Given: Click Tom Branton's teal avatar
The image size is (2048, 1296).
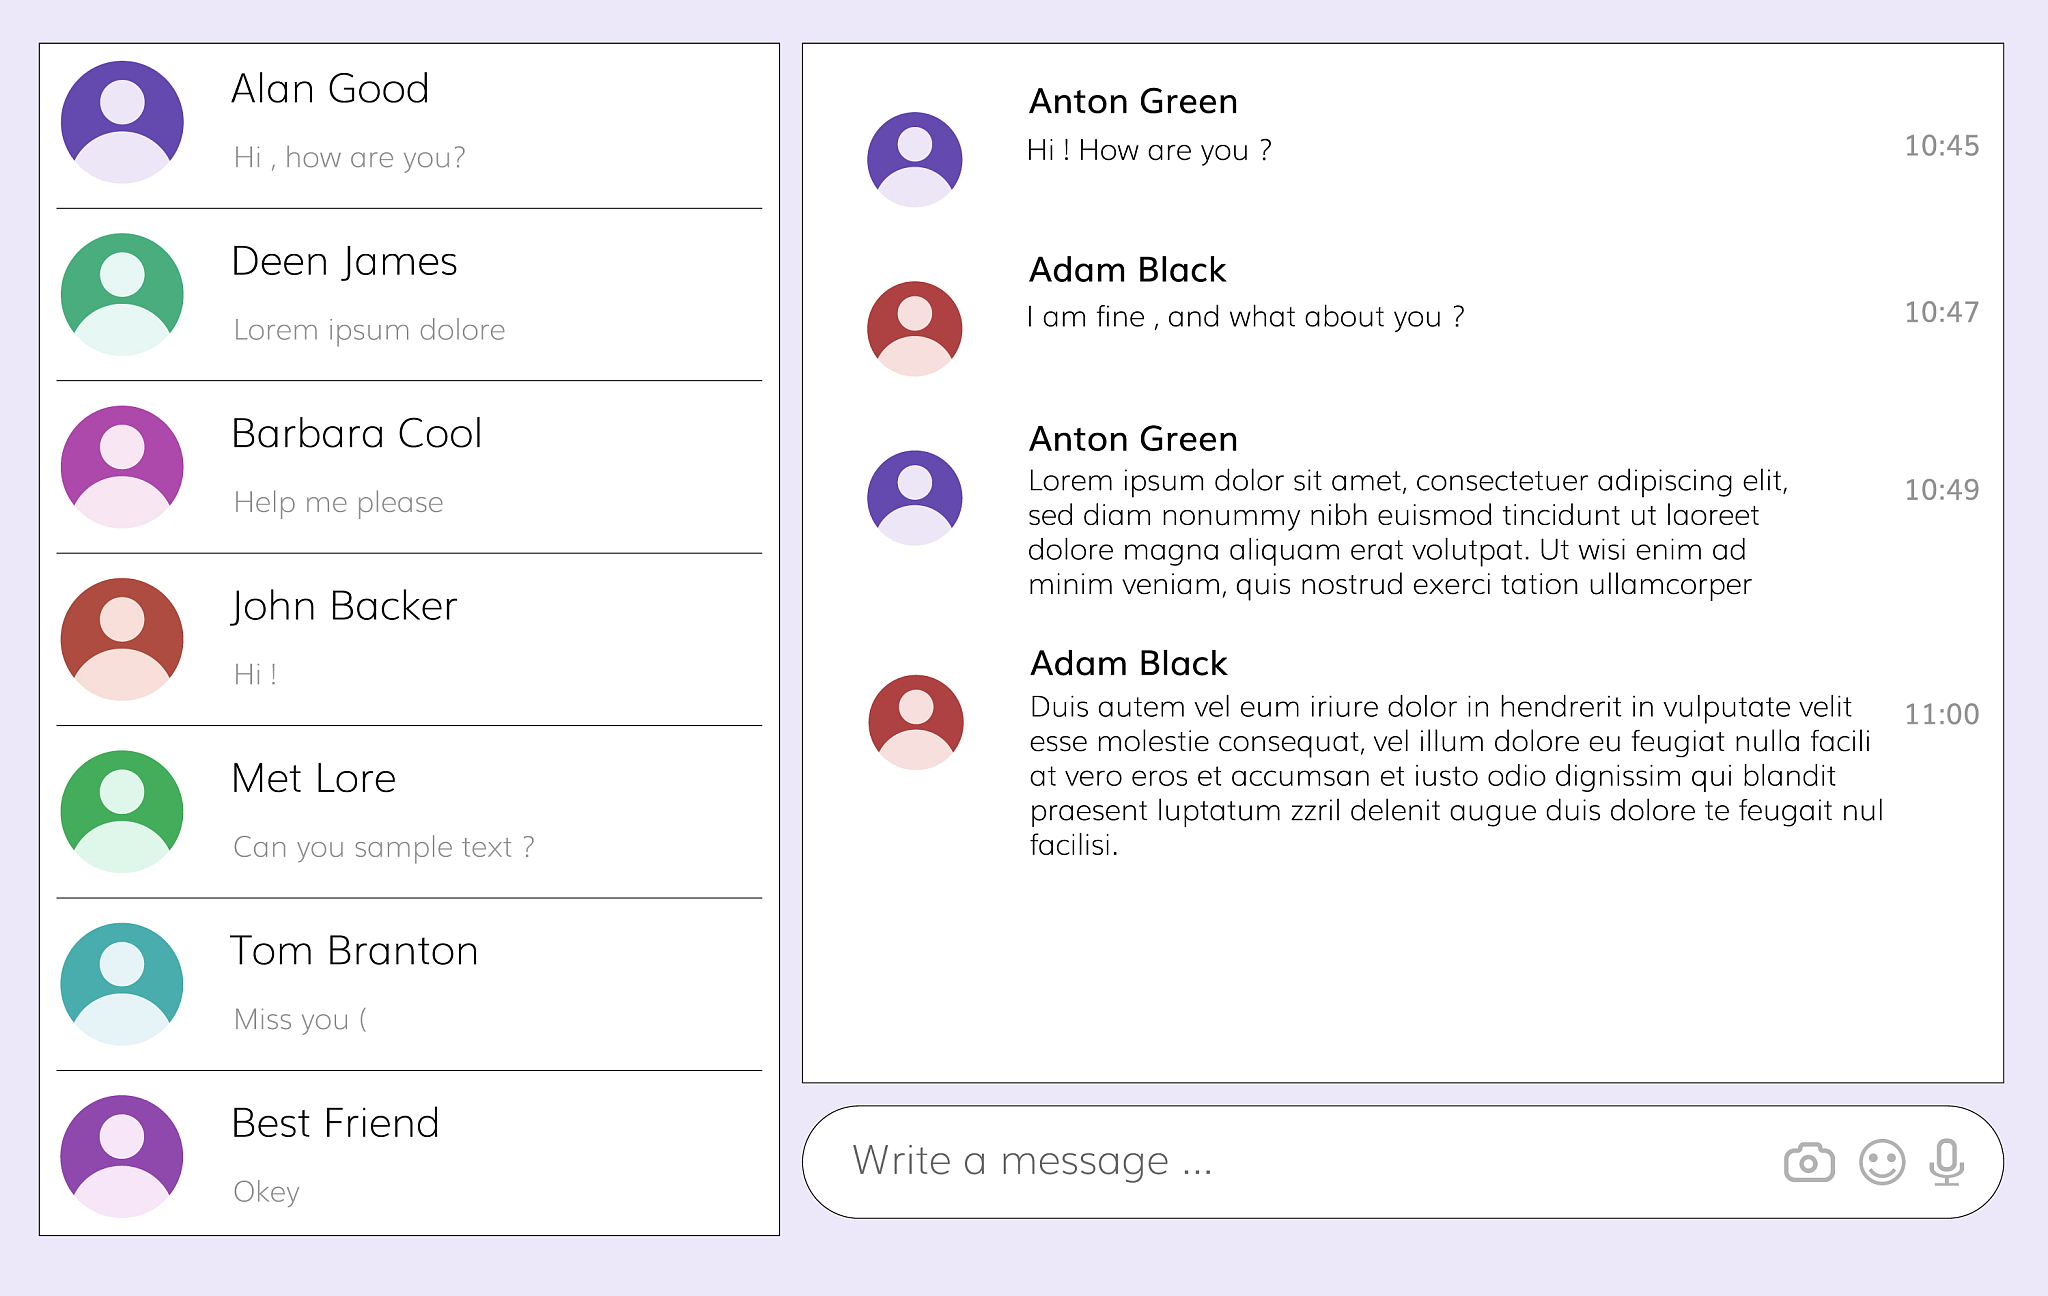Looking at the screenshot, I should (x=122, y=984).
